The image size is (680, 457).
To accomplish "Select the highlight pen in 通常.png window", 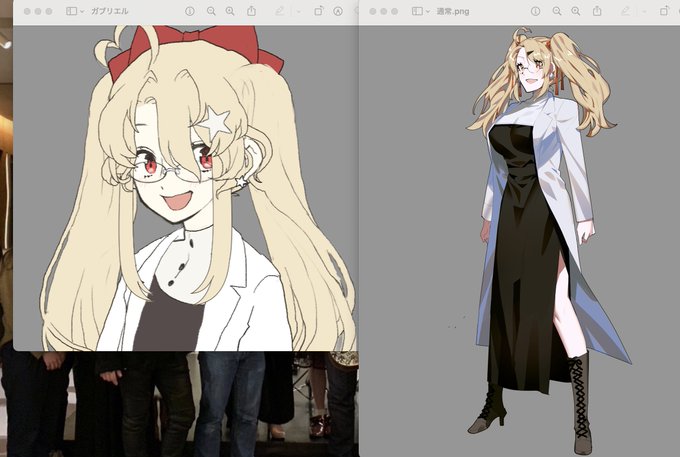I will [x=625, y=11].
